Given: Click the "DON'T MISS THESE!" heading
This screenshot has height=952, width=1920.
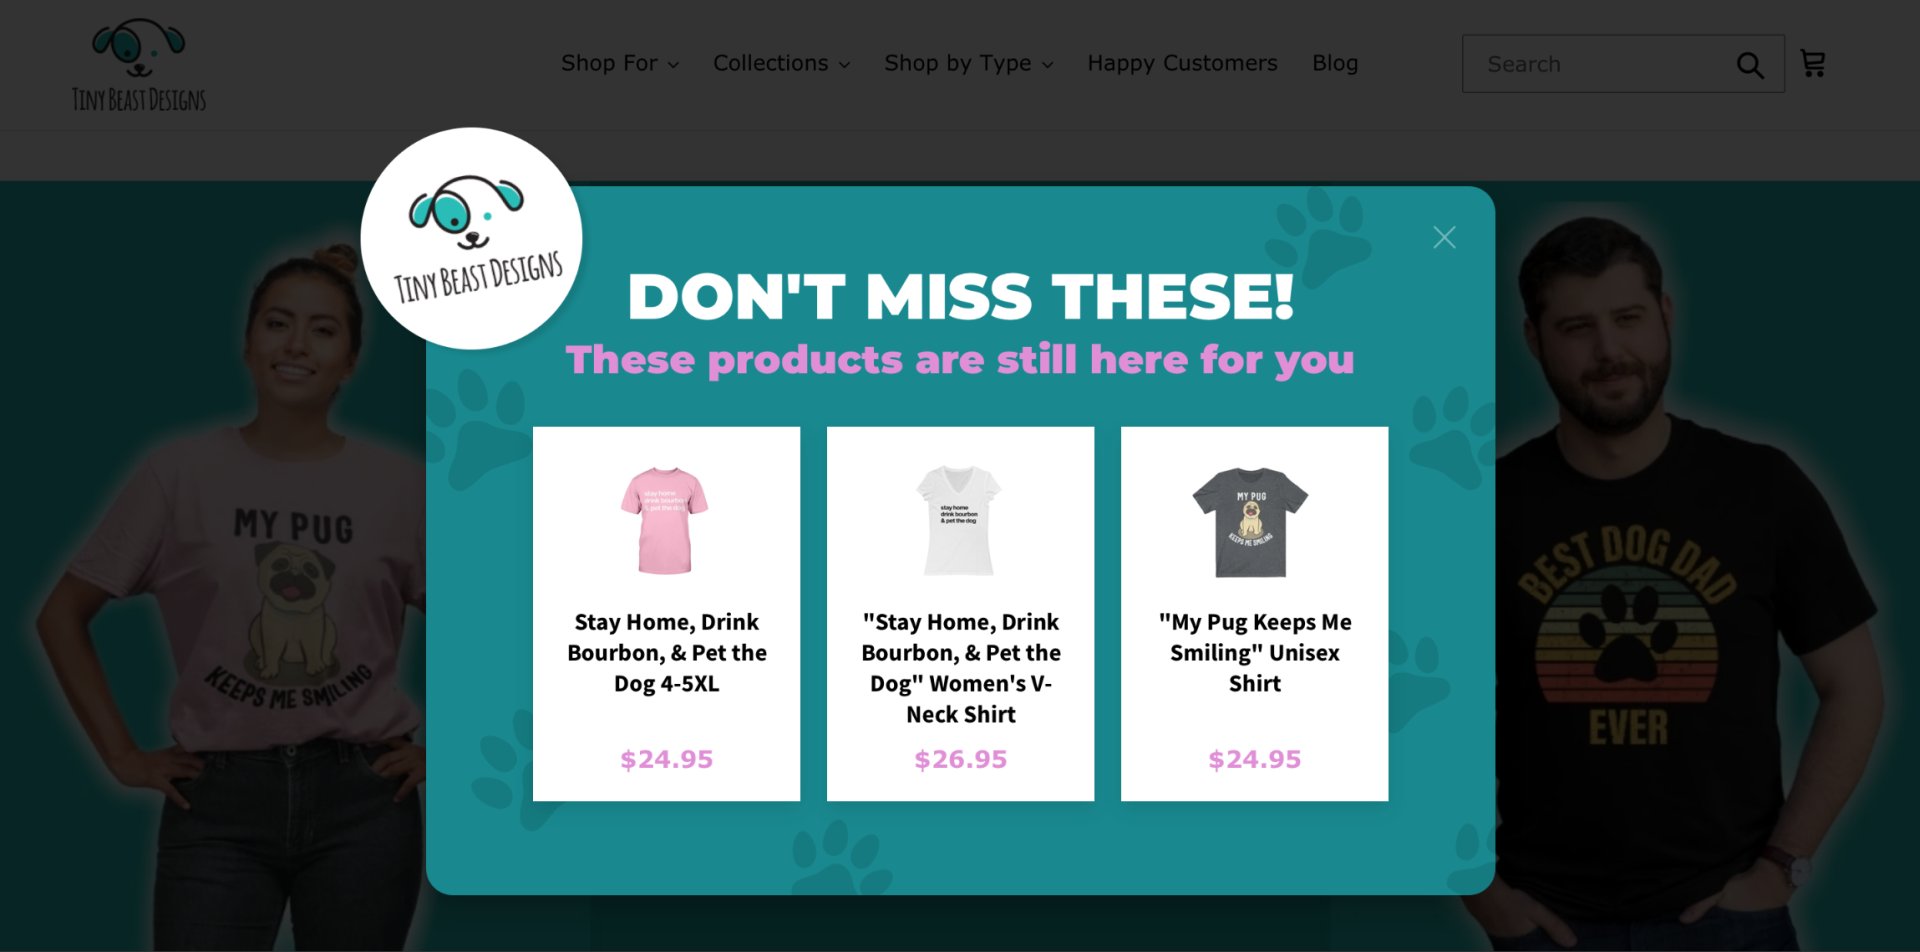Looking at the screenshot, I should (961, 297).
